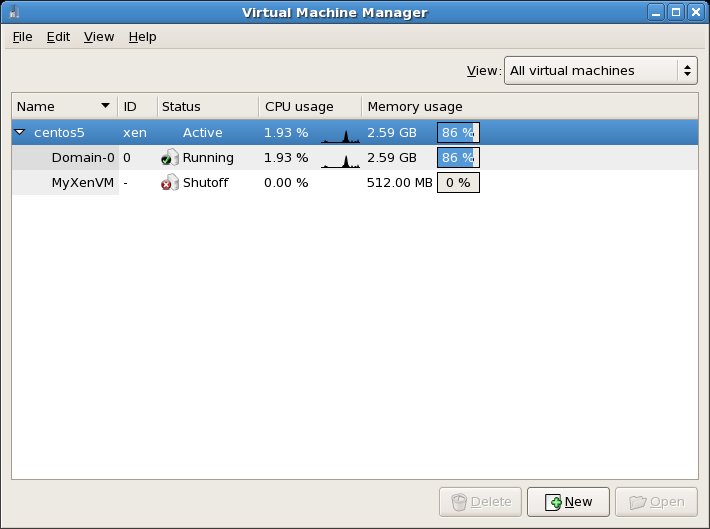Click the folder icon on Open button
710x529 pixels.
coord(636,502)
